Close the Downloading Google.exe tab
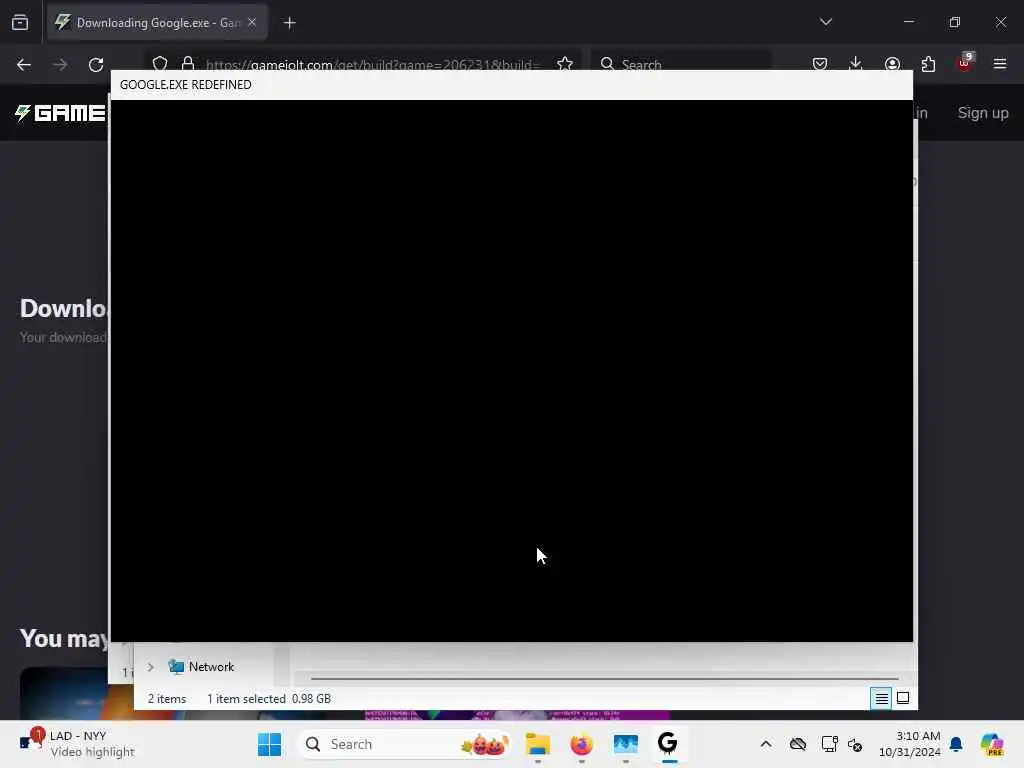 tap(252, 22)
